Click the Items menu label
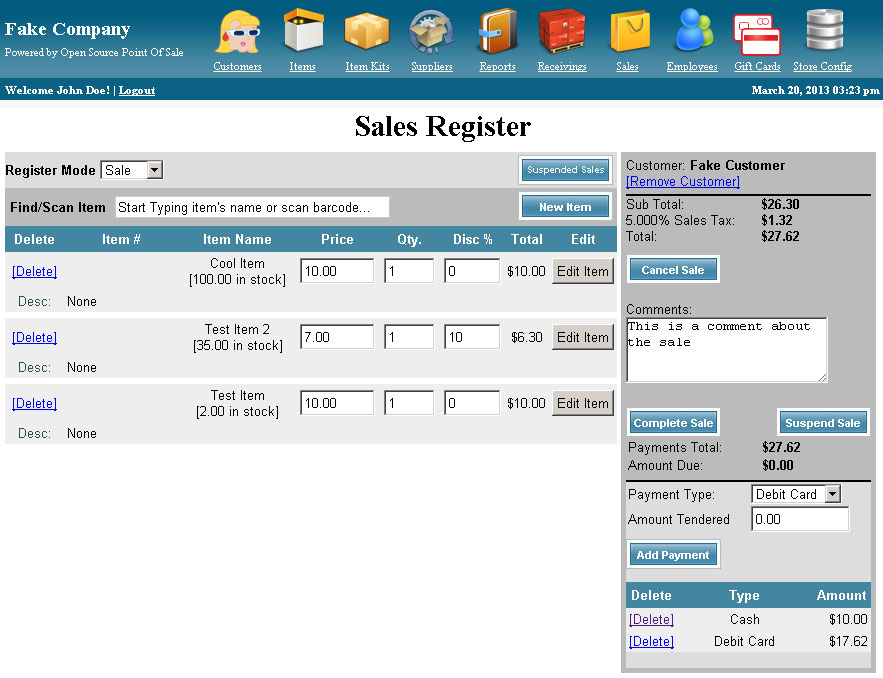 302,66
